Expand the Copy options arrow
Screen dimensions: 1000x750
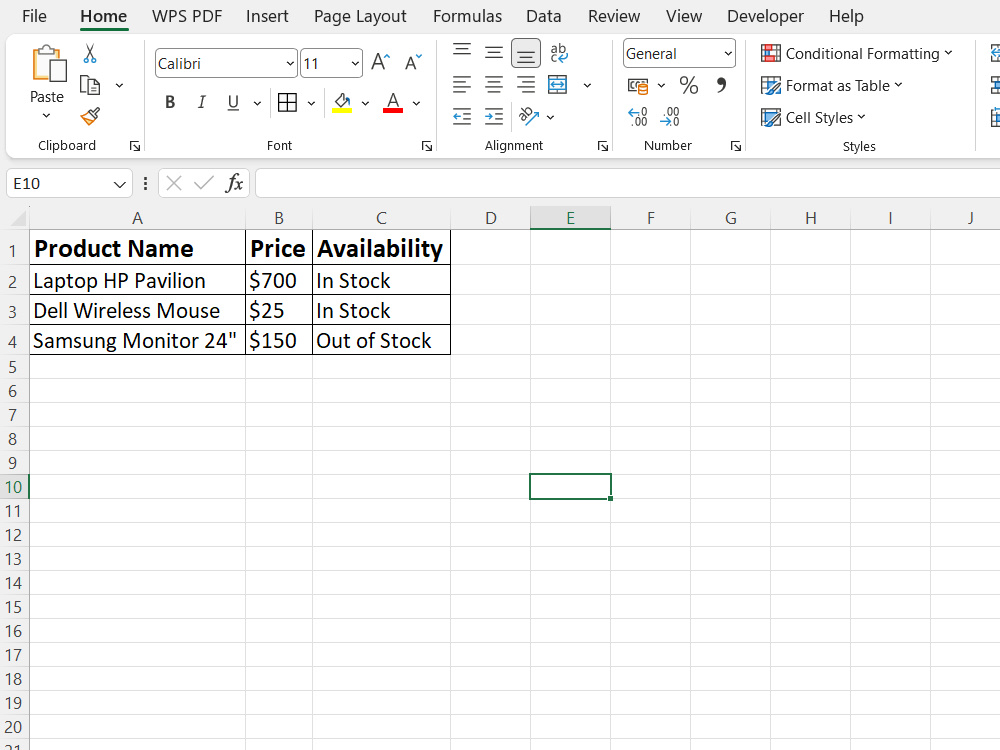point(119,85)
